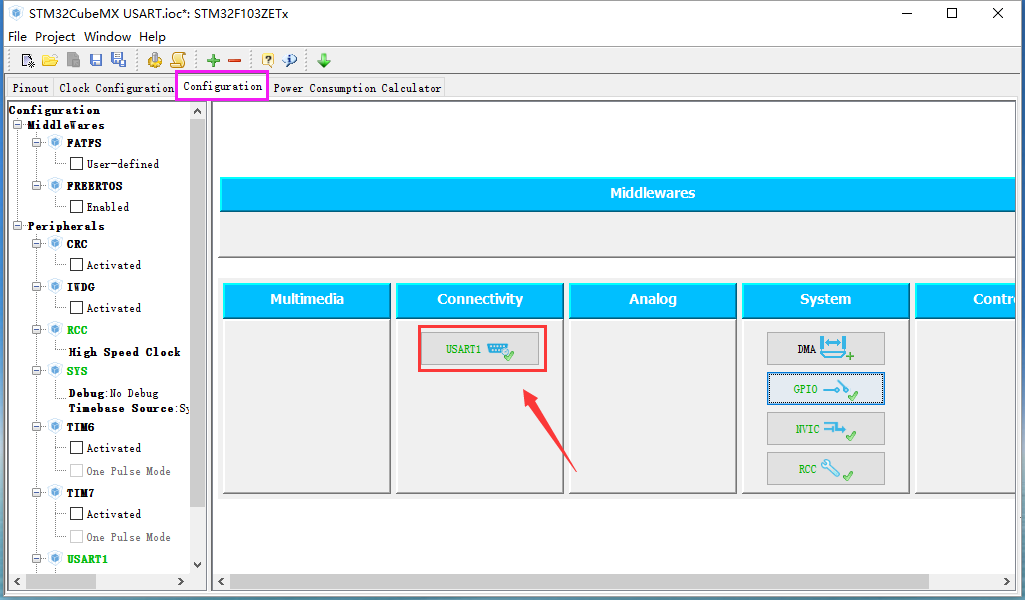Select the Configuration tab
1025x600 pixels.
222,86
